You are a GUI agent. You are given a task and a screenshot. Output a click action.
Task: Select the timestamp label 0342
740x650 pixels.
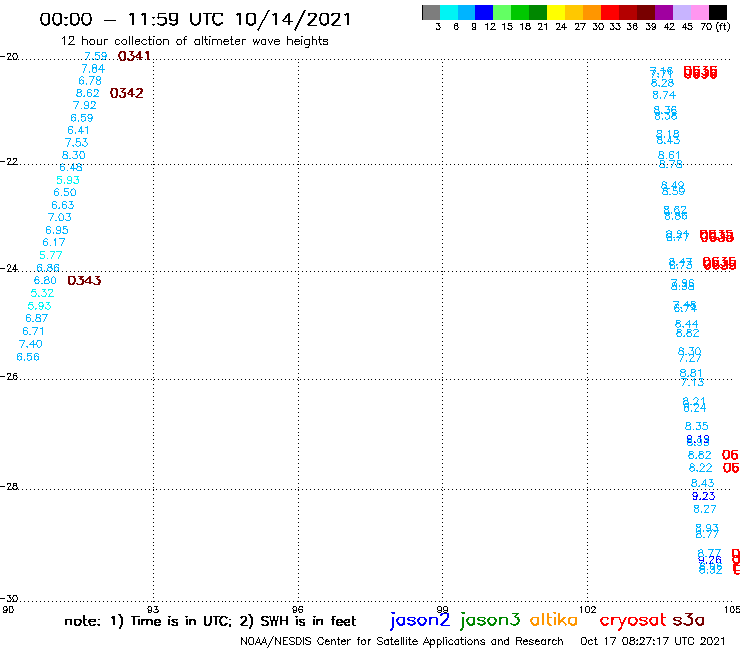pyautogui.click(x=126, y=93)
